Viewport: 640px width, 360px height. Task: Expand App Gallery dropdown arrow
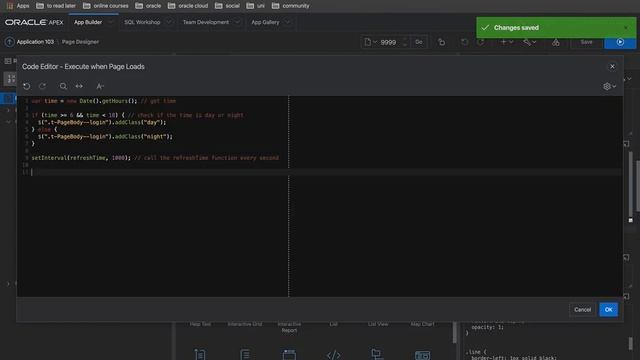pyautogui.click(x=287, y=22)
